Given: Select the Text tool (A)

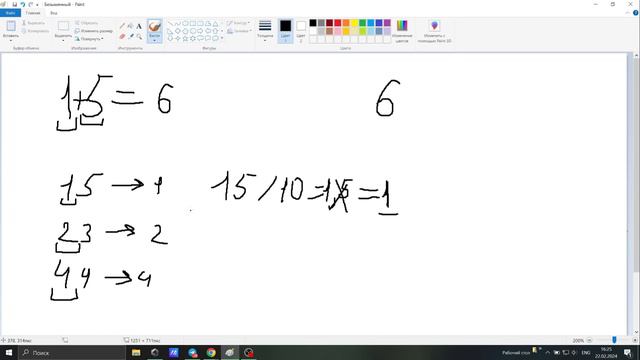Looking at the screenshot, I should (139, 26).
